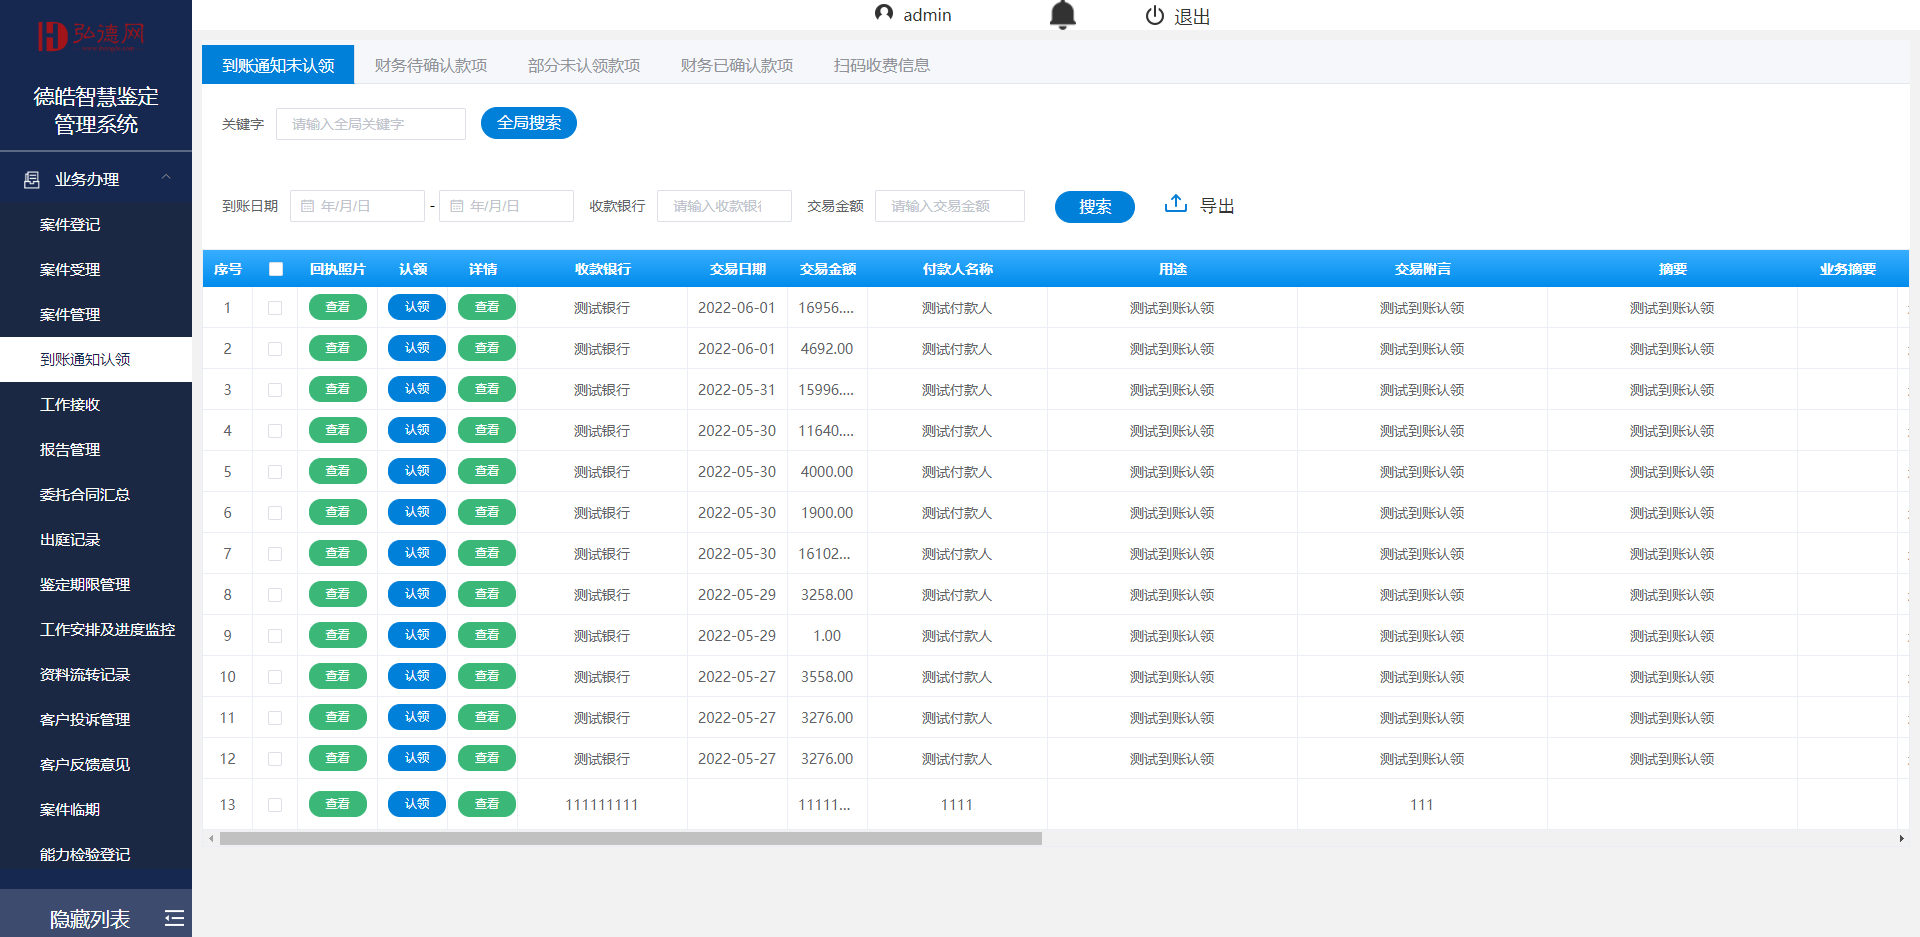Open 鉴定期限管理 in sidebar

coord(96,584)
